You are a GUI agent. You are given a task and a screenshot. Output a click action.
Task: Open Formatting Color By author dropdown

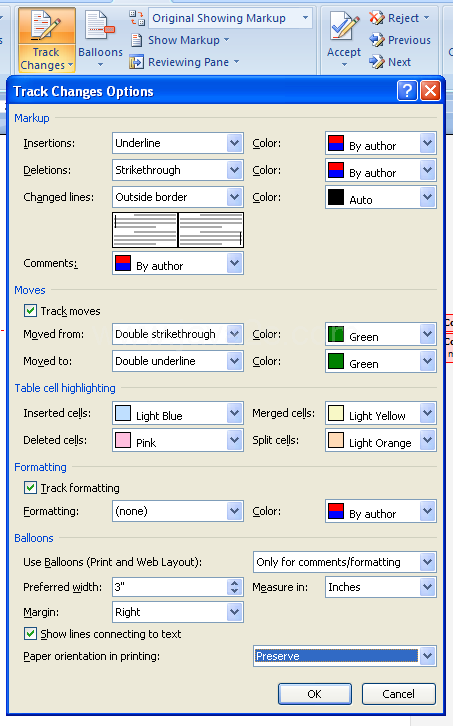[381, 511]
